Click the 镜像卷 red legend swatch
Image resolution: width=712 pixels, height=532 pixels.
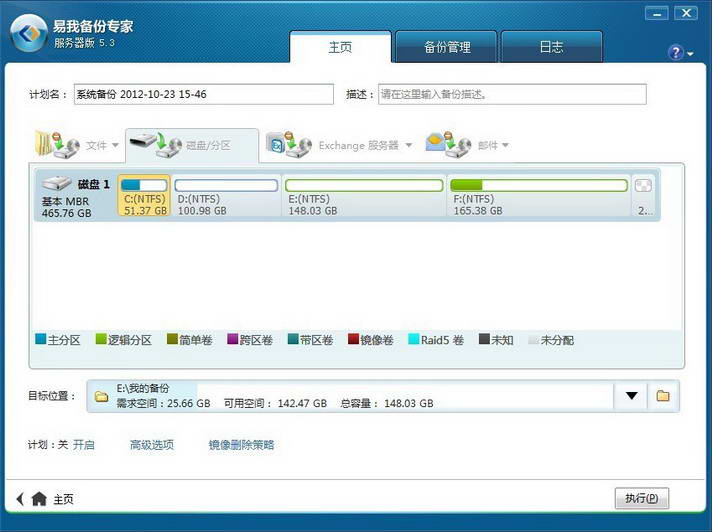pyautogui.click(x=353, y=339)
